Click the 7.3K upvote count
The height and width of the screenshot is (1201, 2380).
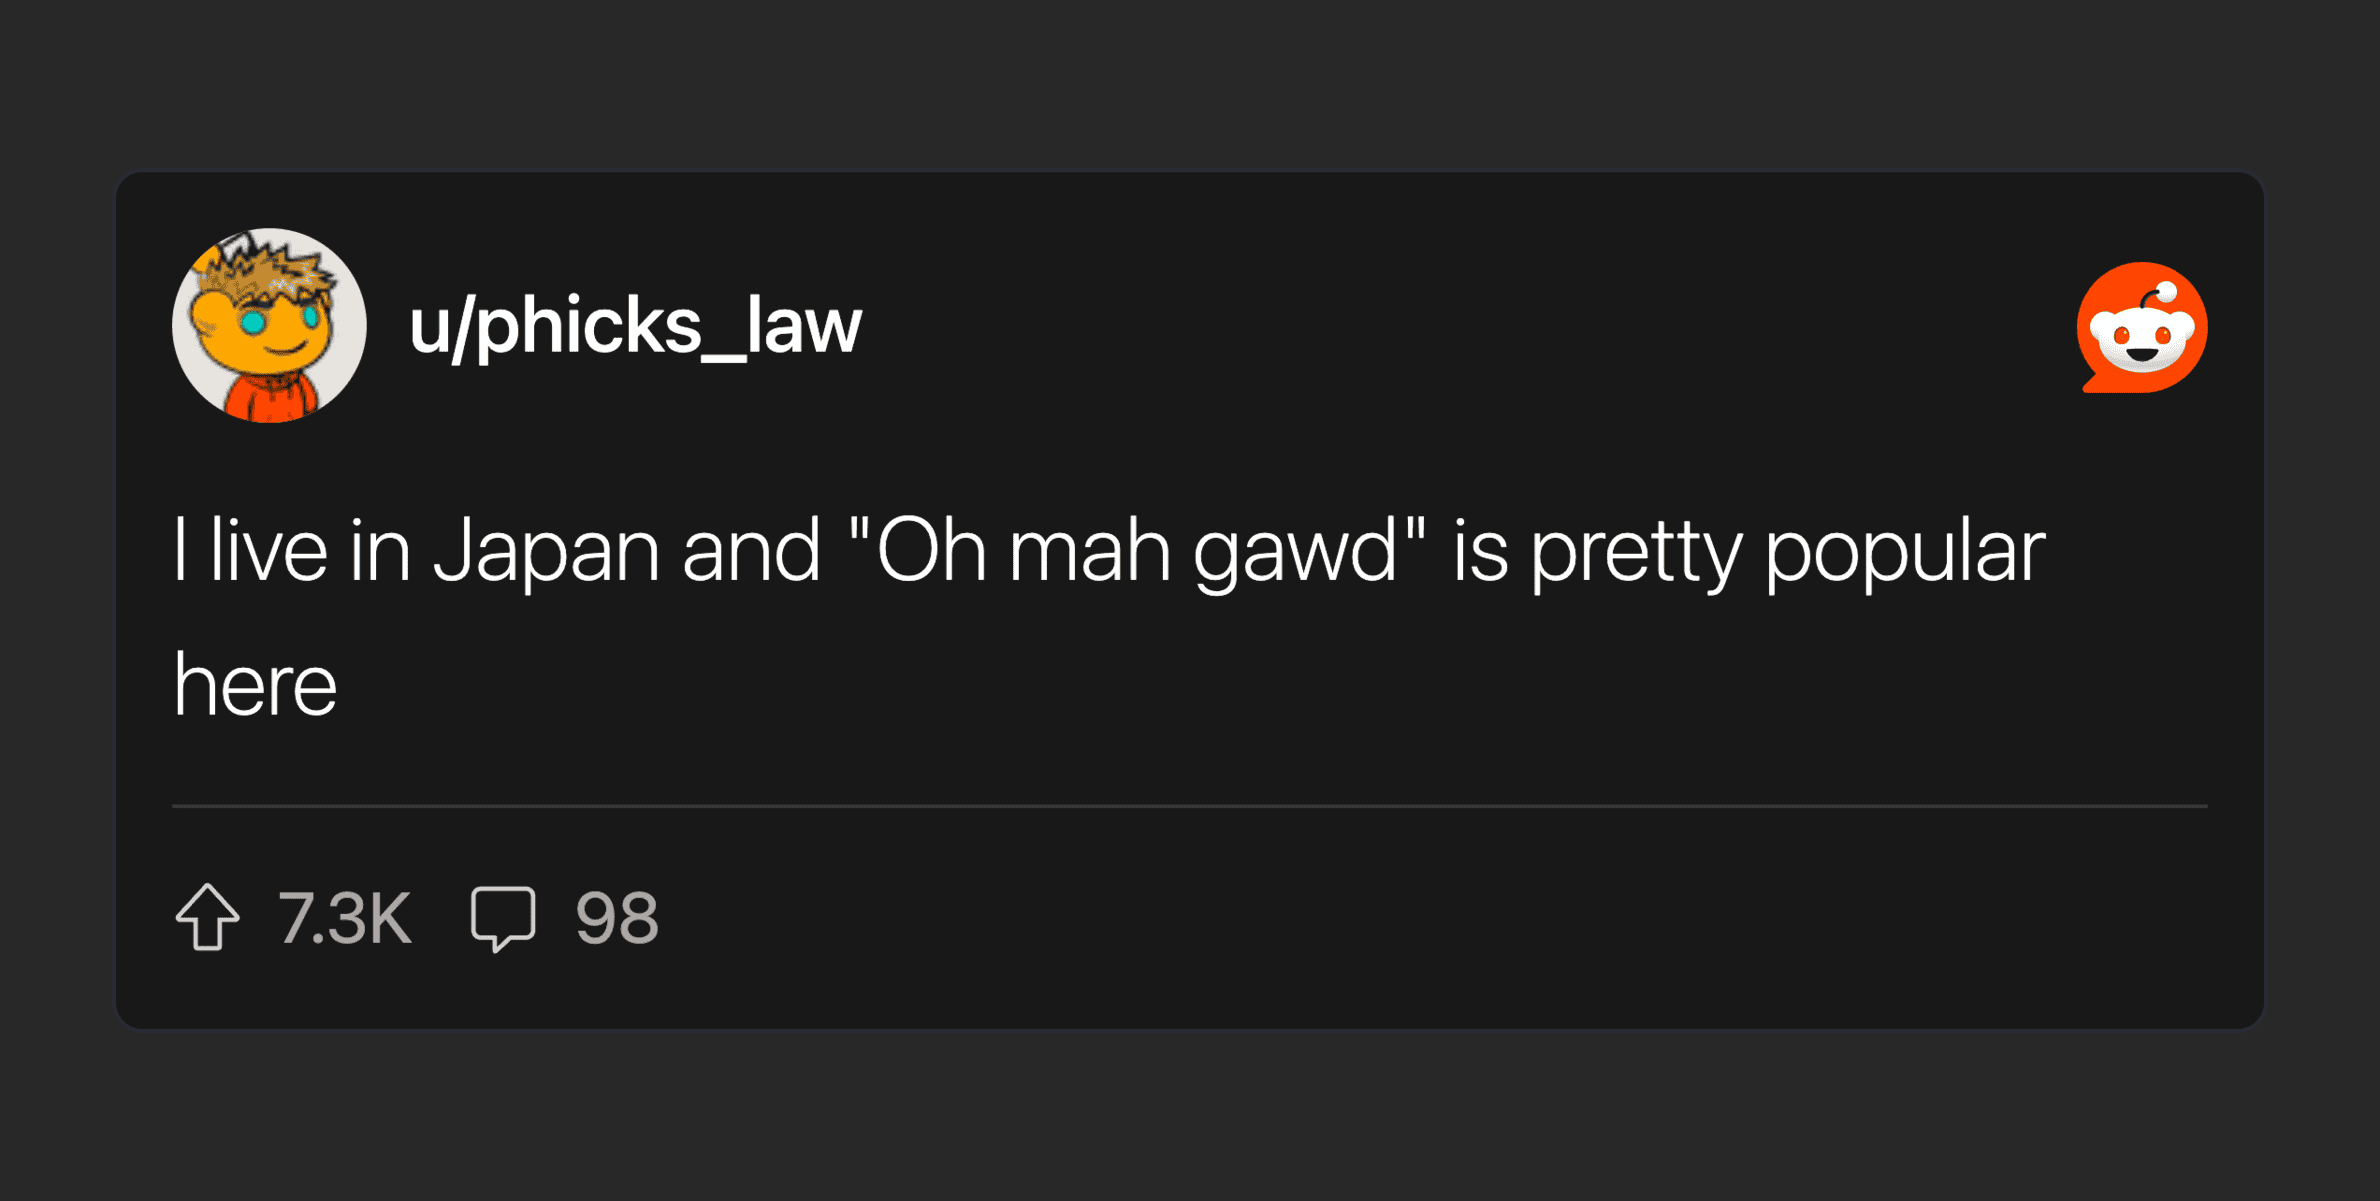pyautogui.click(x=345, y=918)
